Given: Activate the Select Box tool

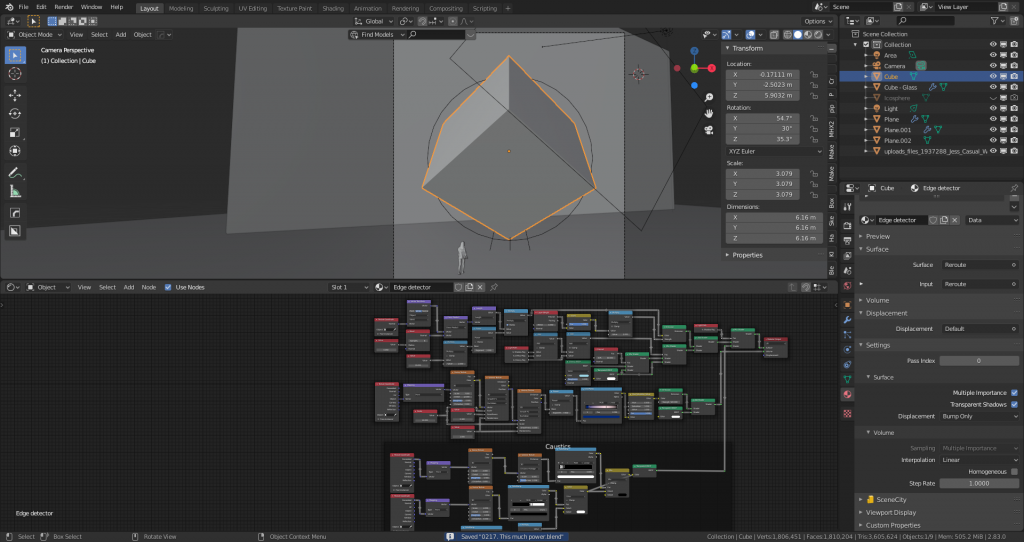Looking at the screenshot, I should point(14,55).
